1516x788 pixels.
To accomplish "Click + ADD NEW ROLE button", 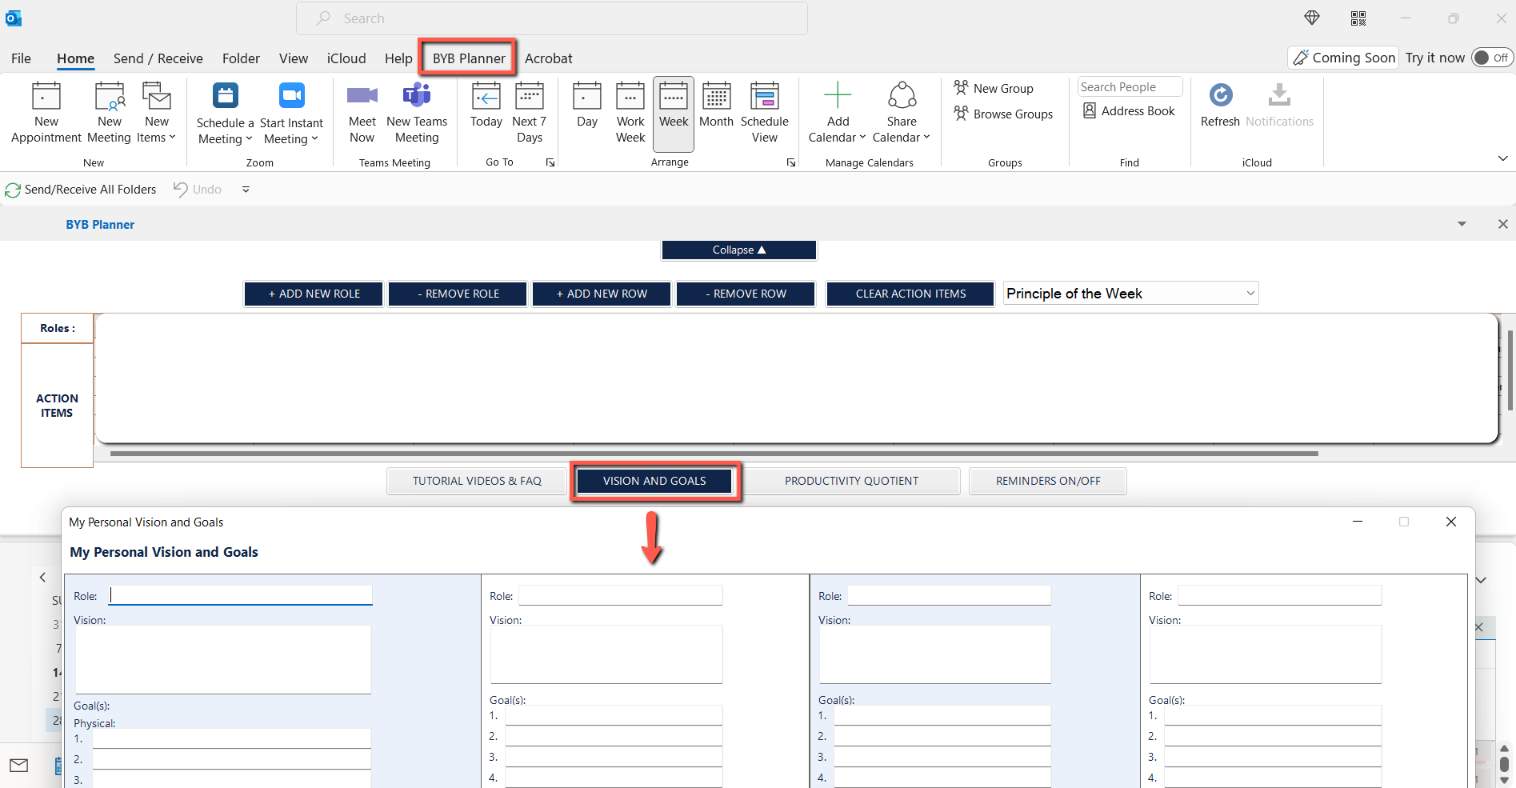I will (x=314, y=294).
